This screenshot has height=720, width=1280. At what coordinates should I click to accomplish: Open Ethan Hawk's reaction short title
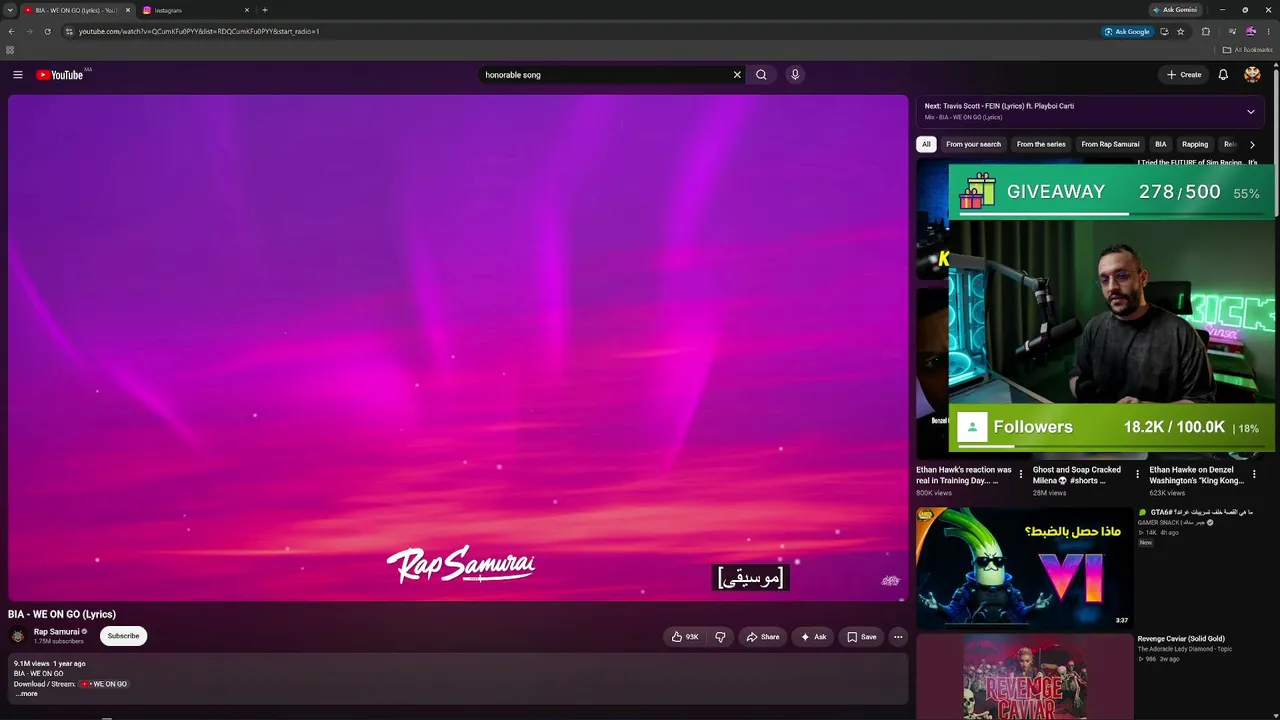pyautogui.click(x=964, y=475)
